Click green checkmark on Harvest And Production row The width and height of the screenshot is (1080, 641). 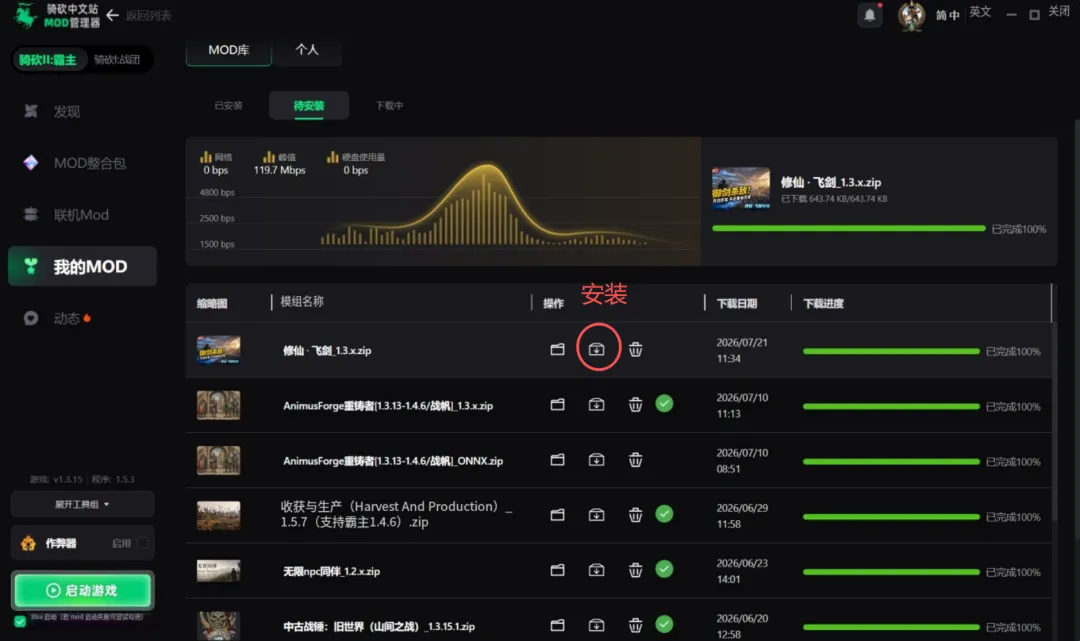(664, 514)
